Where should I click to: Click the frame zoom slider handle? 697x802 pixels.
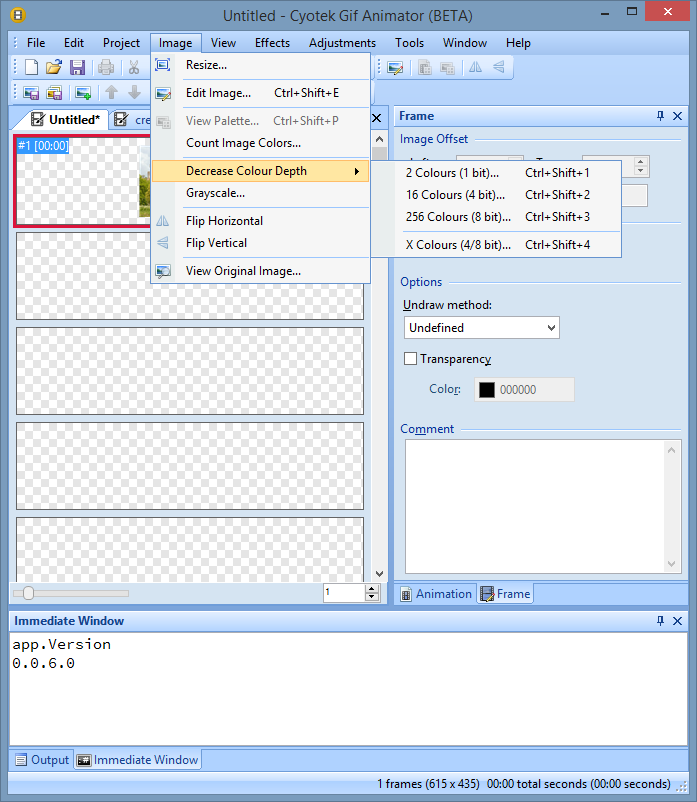(x=28, y=593)
